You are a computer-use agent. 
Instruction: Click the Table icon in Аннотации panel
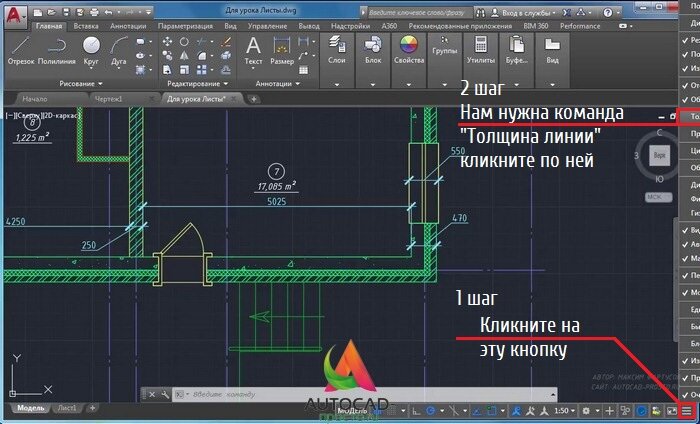click(x=303, y=70)
